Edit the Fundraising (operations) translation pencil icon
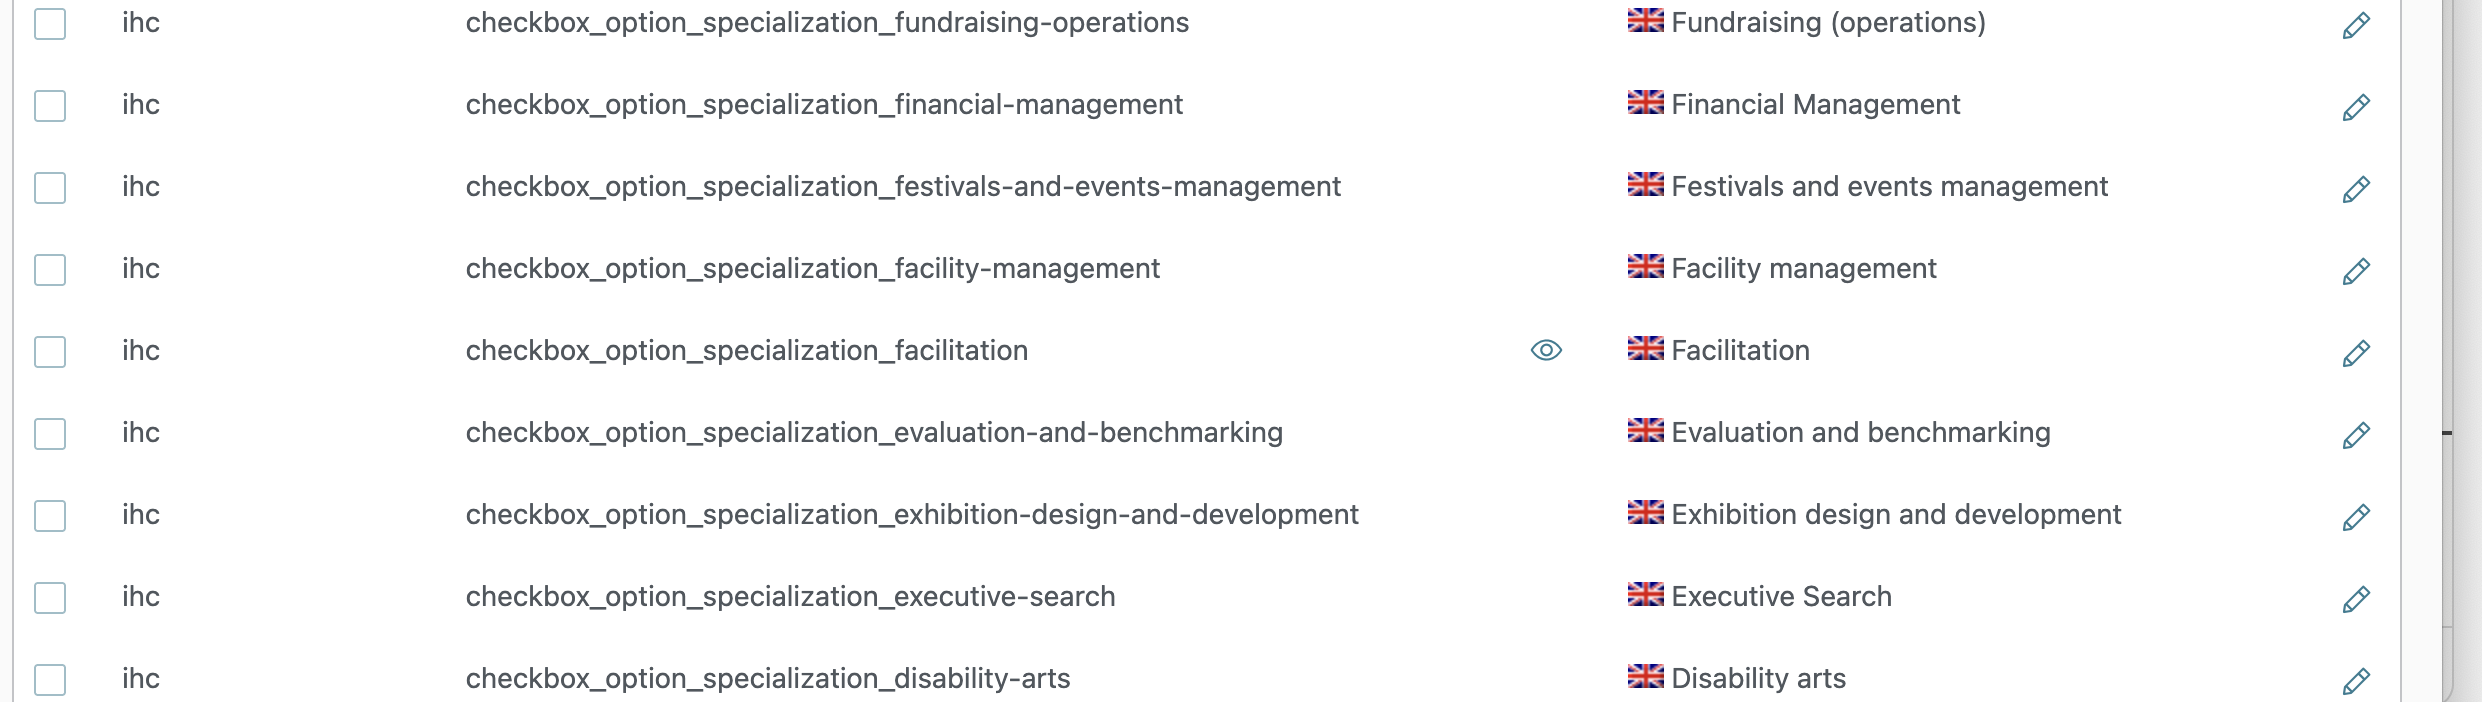 2356,25
